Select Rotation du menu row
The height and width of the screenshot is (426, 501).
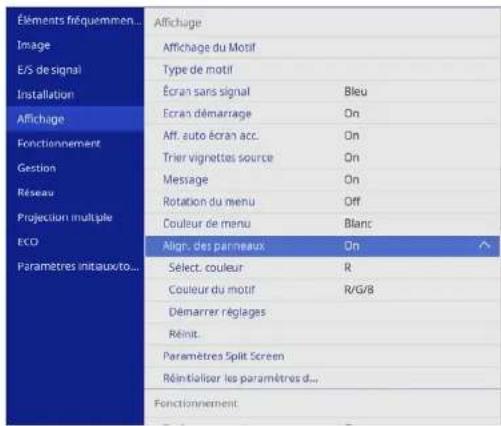click(x=322, y=201)
